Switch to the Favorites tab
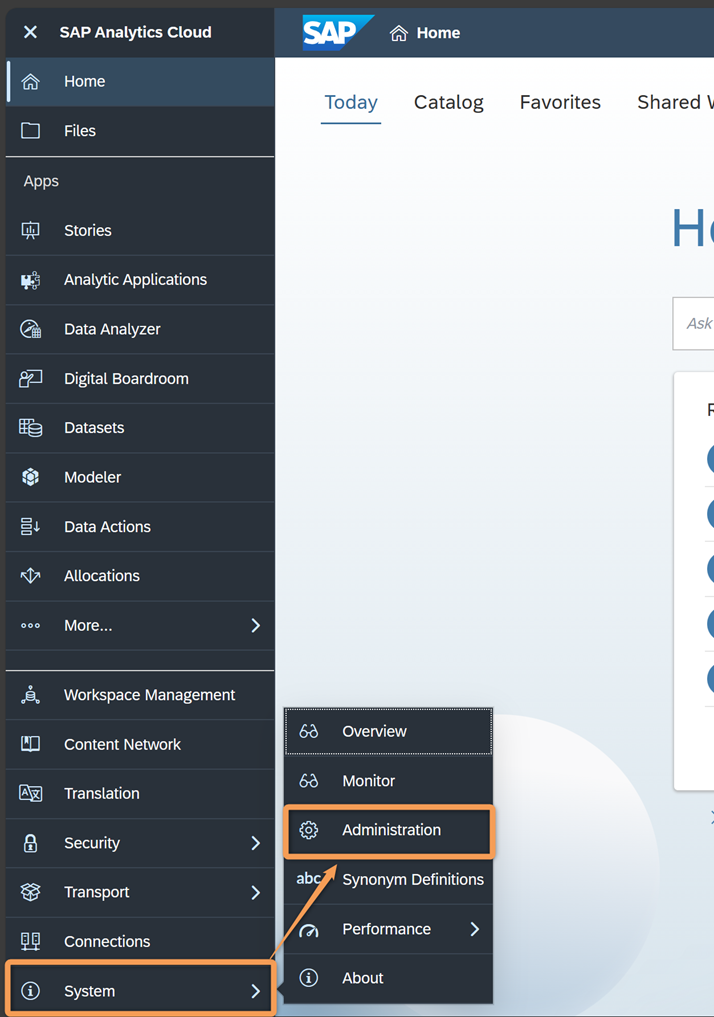714x1017 pixels. coord(560,102)
